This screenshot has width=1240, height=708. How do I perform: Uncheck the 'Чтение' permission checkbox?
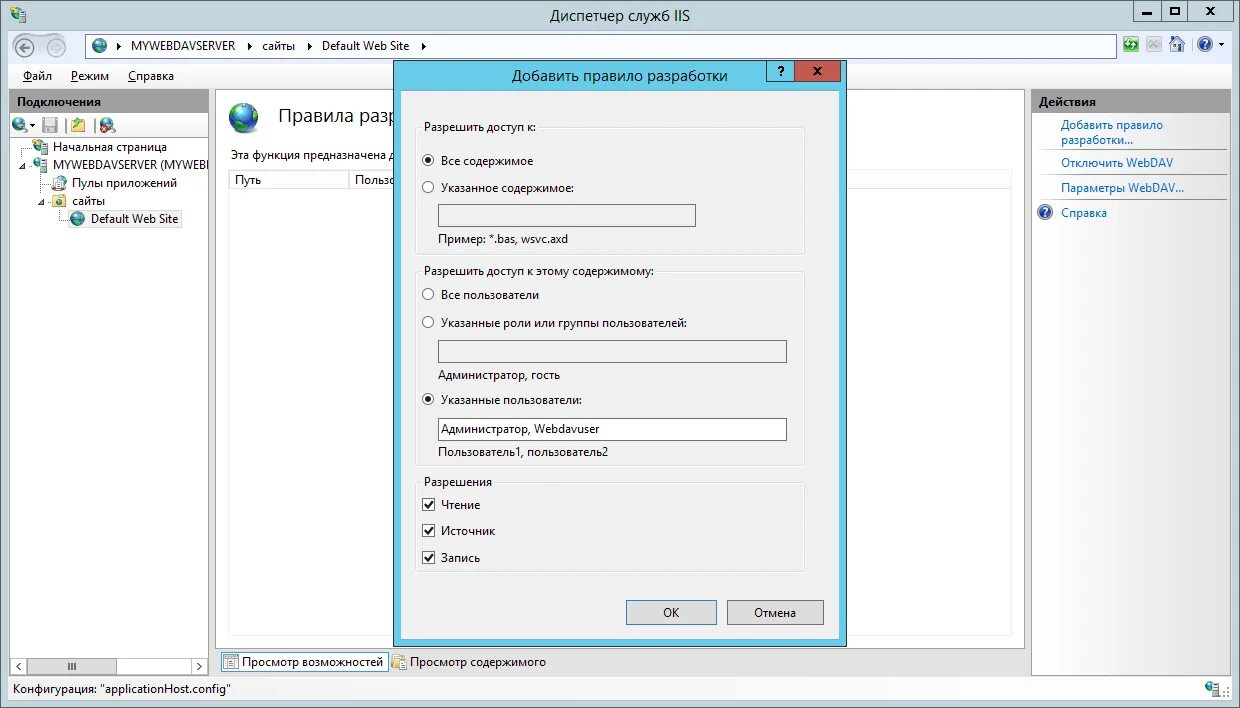coord(429,505)
